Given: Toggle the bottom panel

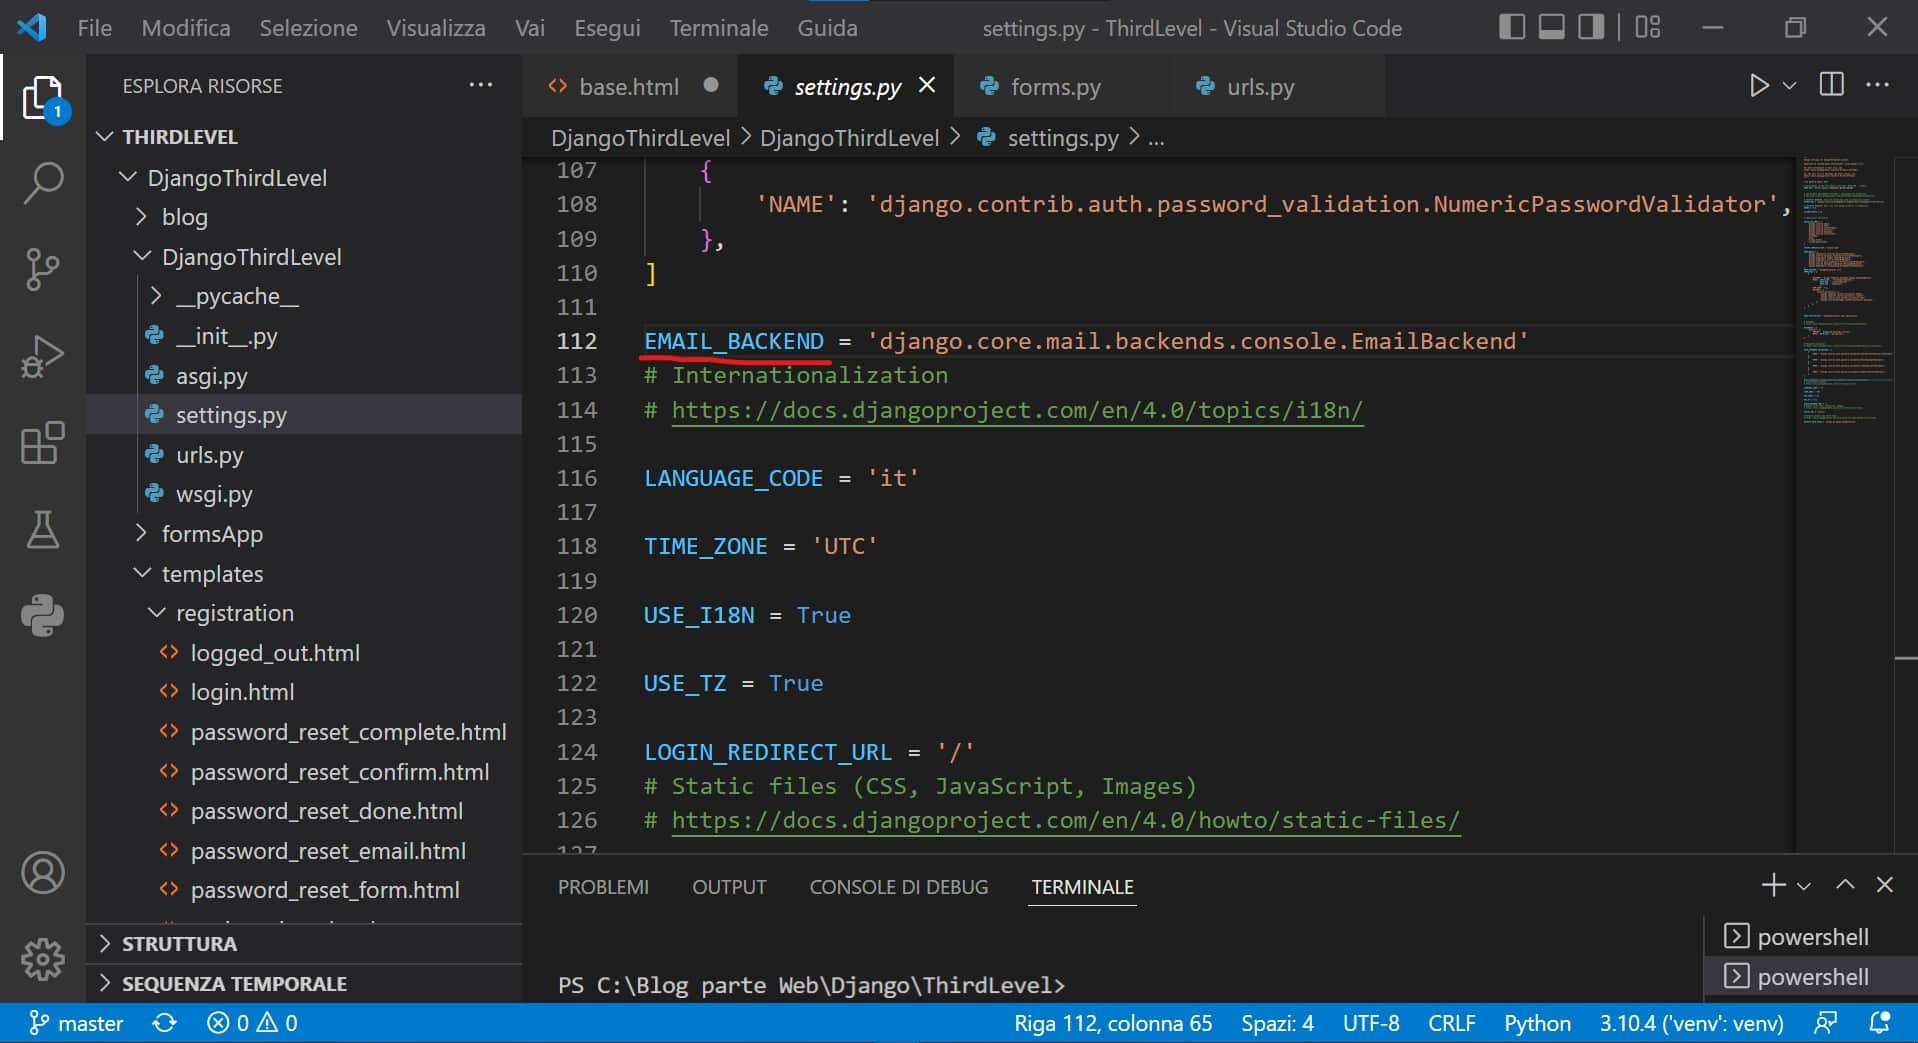Looking at the screenshot, I should [x=1552, y=27].
